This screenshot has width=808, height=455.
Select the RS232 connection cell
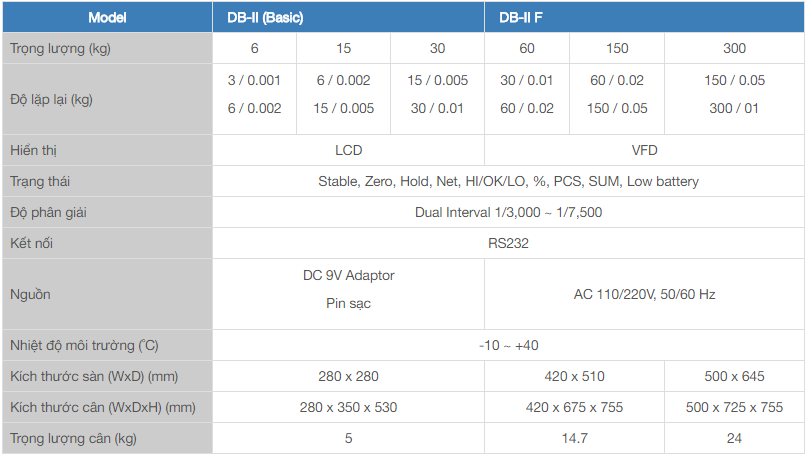pyautogui.click(x=508, y=243)
